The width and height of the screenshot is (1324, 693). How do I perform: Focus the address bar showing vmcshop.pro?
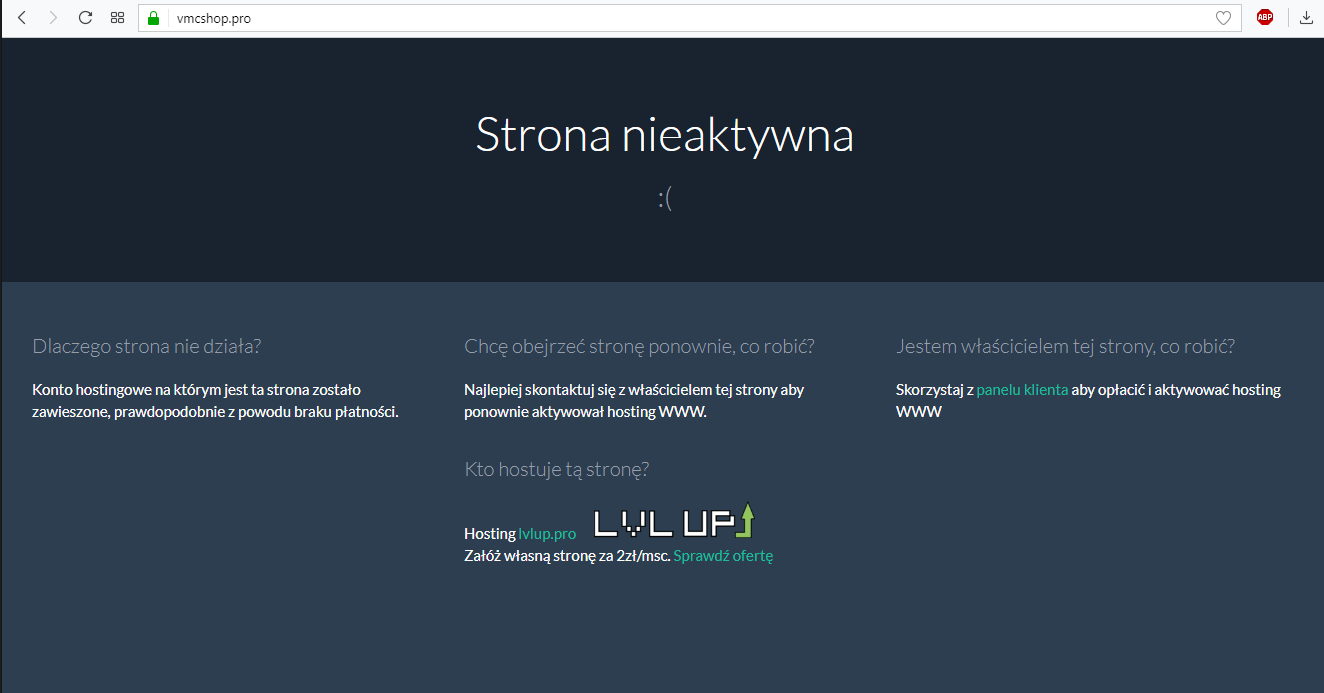[x=680, y=18]
